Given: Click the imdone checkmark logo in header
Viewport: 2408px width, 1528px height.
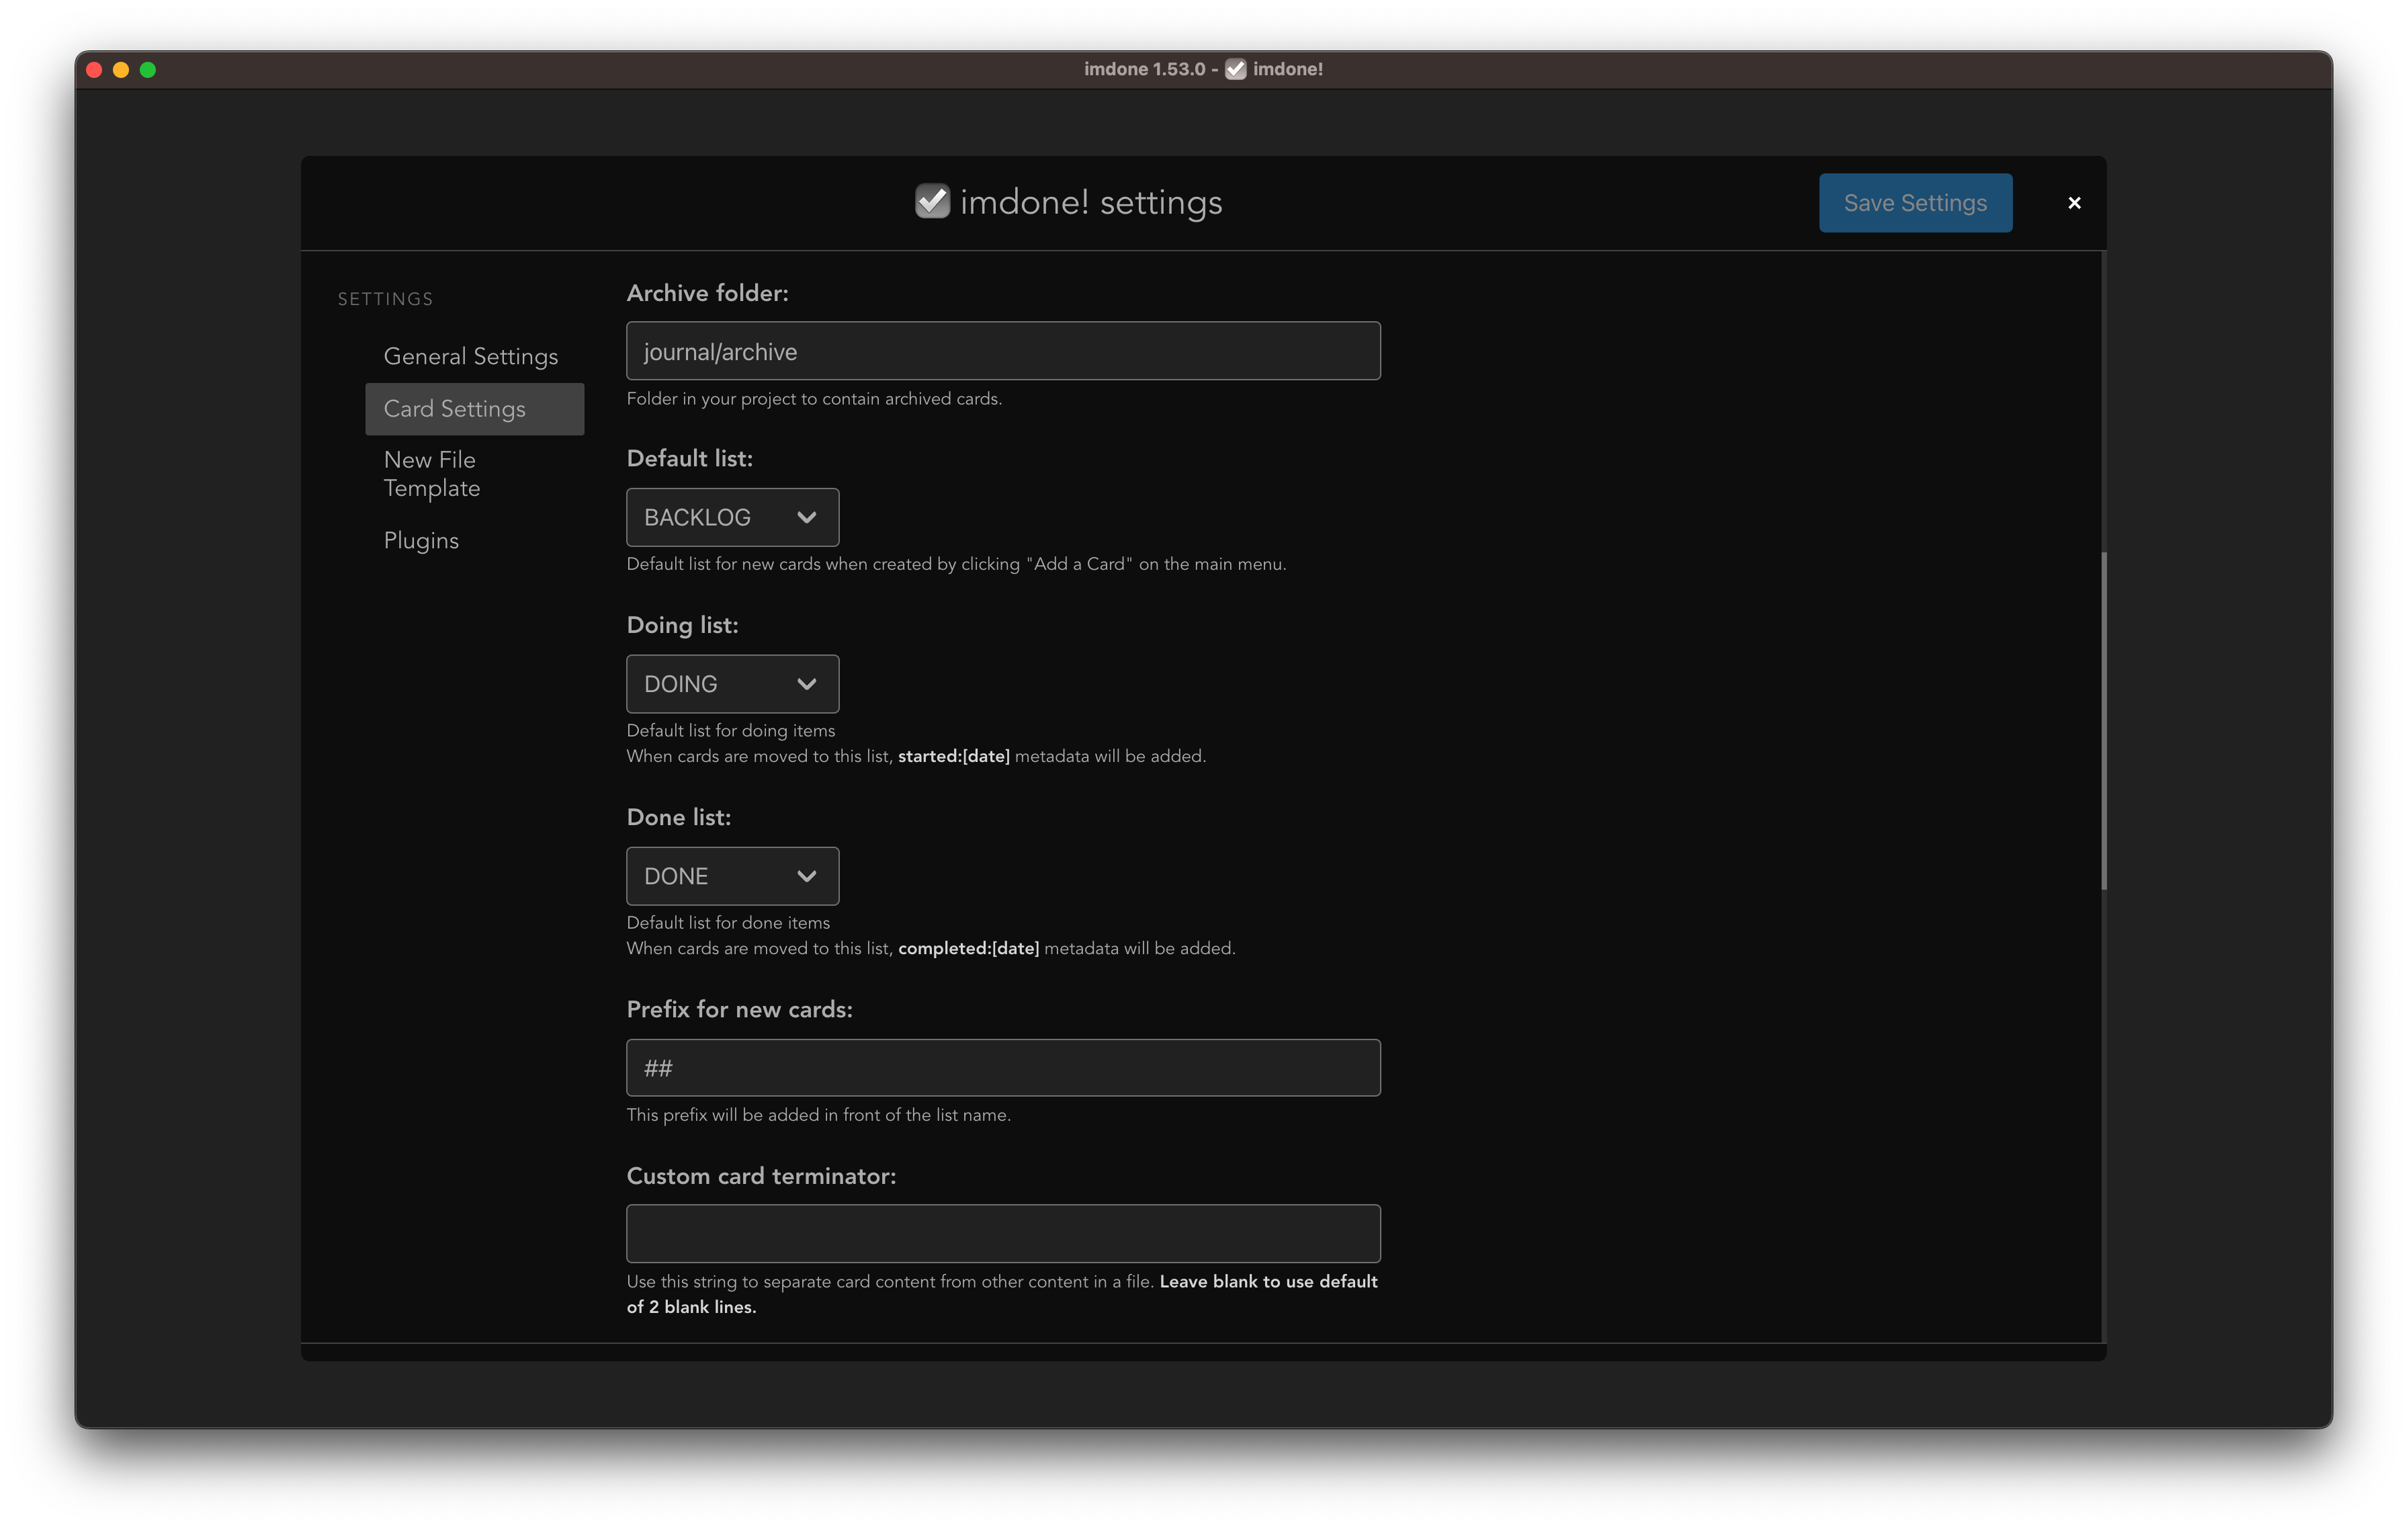Looking at the screenshot, I should click(x=932, y=202).
